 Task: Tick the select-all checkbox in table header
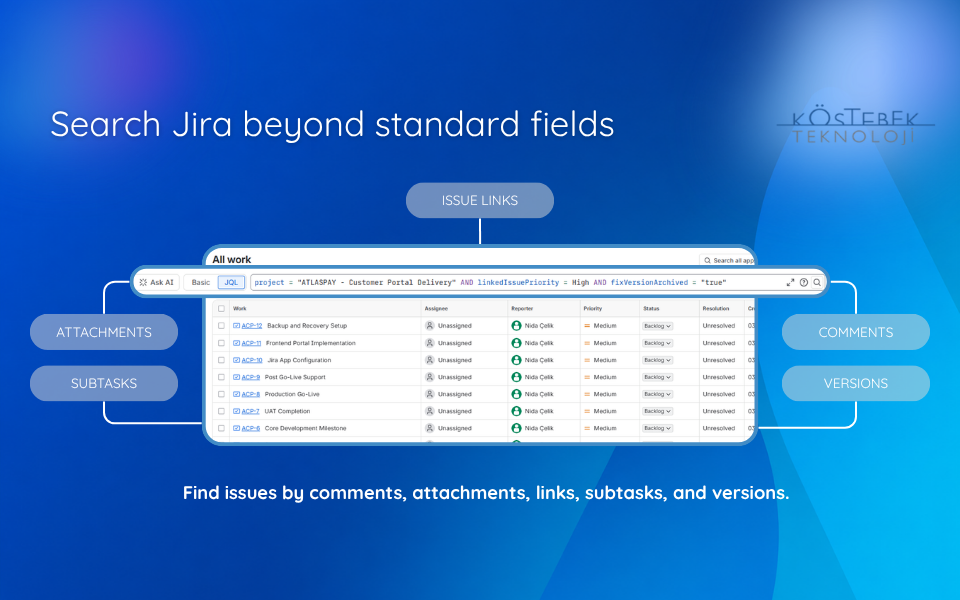221,309
